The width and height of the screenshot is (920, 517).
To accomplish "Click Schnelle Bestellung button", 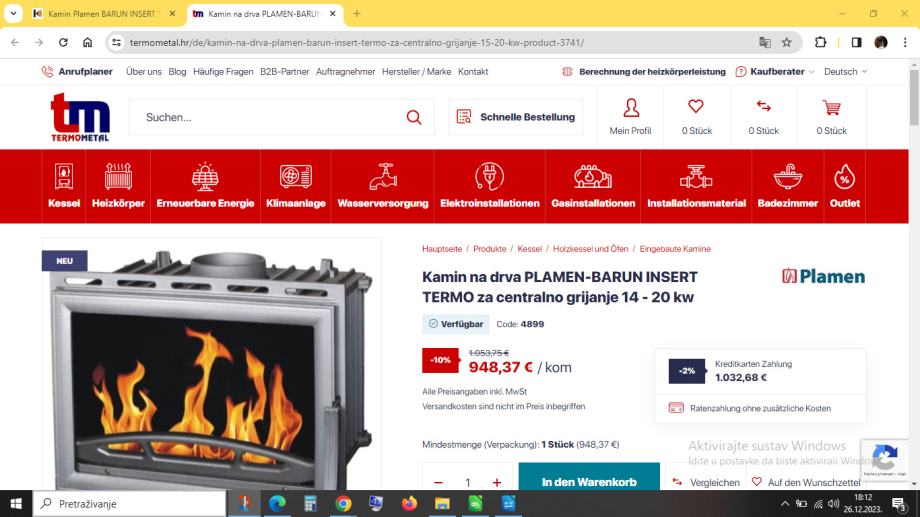I will tap(516, 117).
